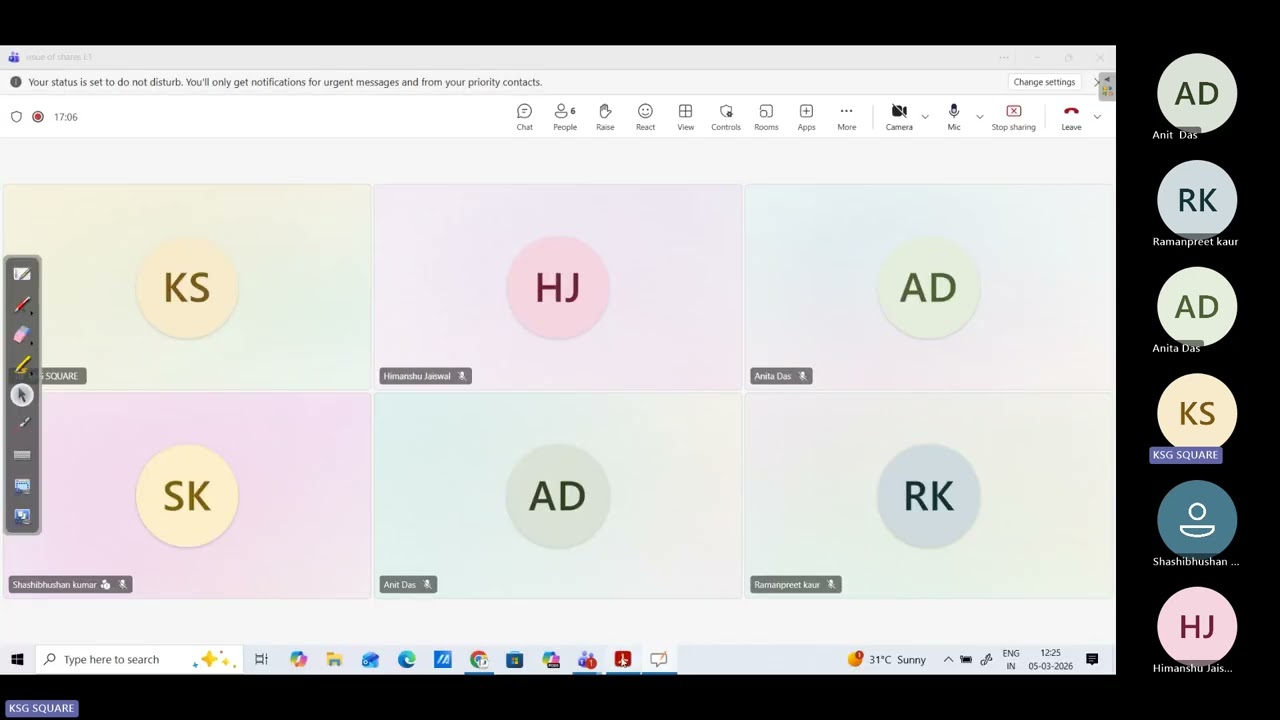Click the screen capture tool icon
This screenshot has height=720, width=1280.
pyautogui.click(x=22, y=486)
